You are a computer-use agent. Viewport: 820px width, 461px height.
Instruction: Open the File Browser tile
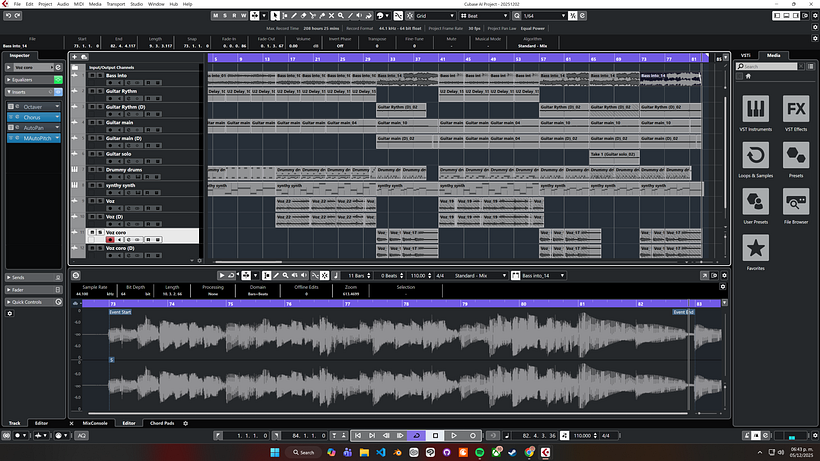point(796,206)
